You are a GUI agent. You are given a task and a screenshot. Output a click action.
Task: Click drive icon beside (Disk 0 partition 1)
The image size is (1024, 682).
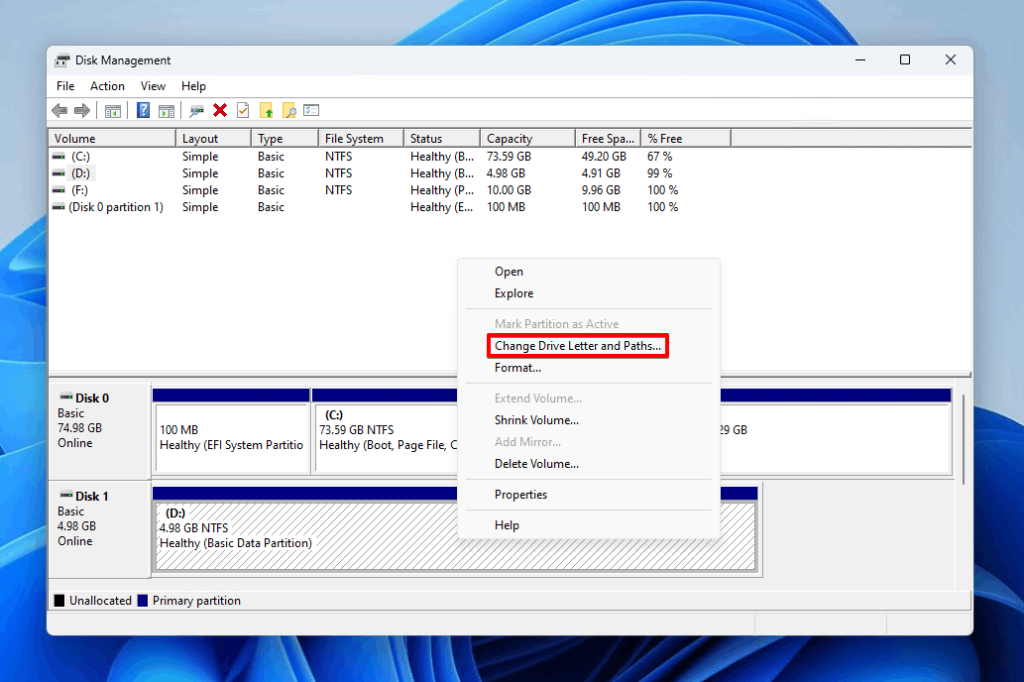pos(59,207)
